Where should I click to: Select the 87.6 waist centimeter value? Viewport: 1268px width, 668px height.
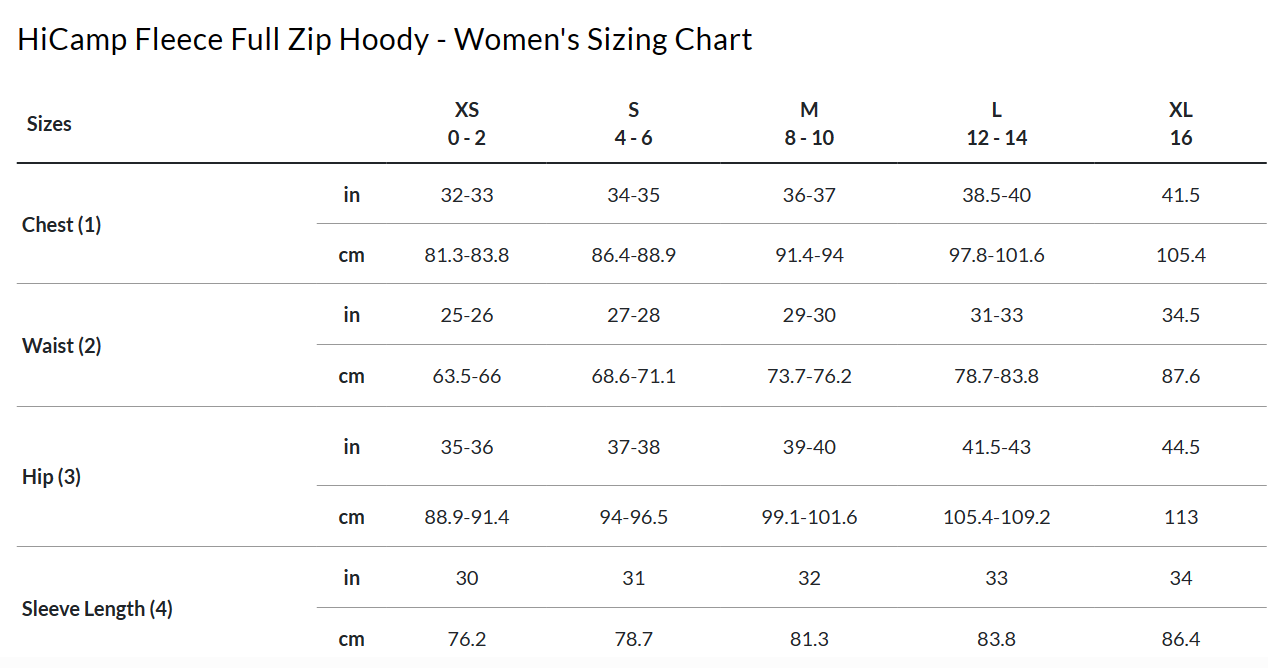click(x=1181, y=376)
